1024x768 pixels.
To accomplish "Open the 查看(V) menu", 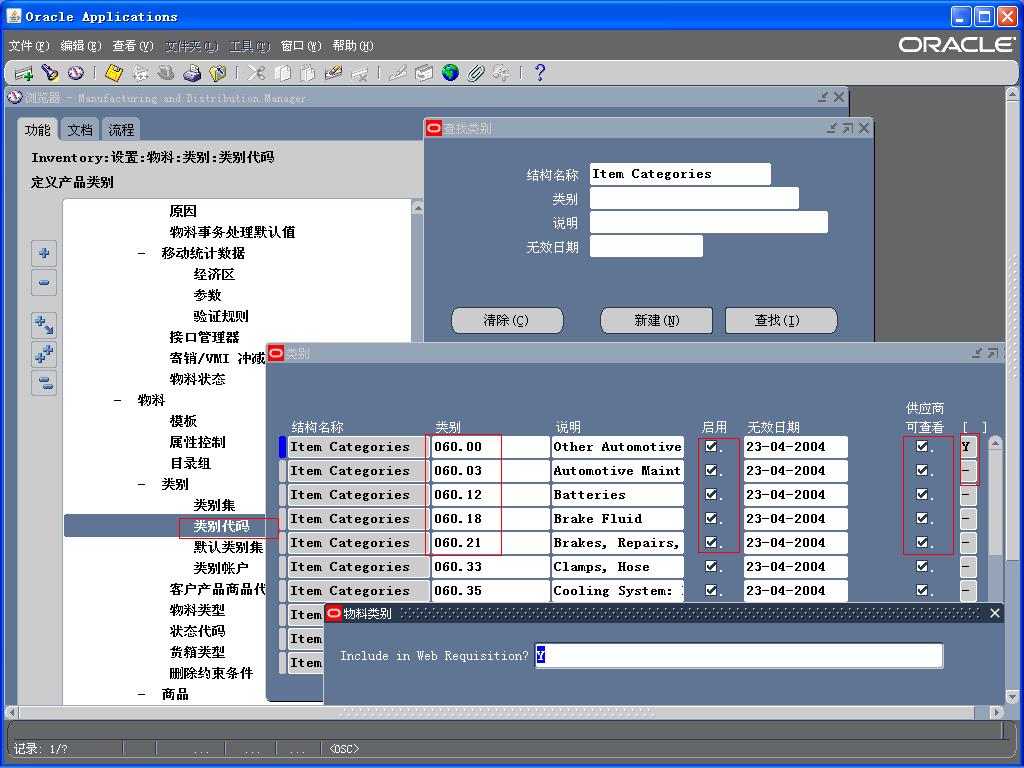I will tap(133, 46).
